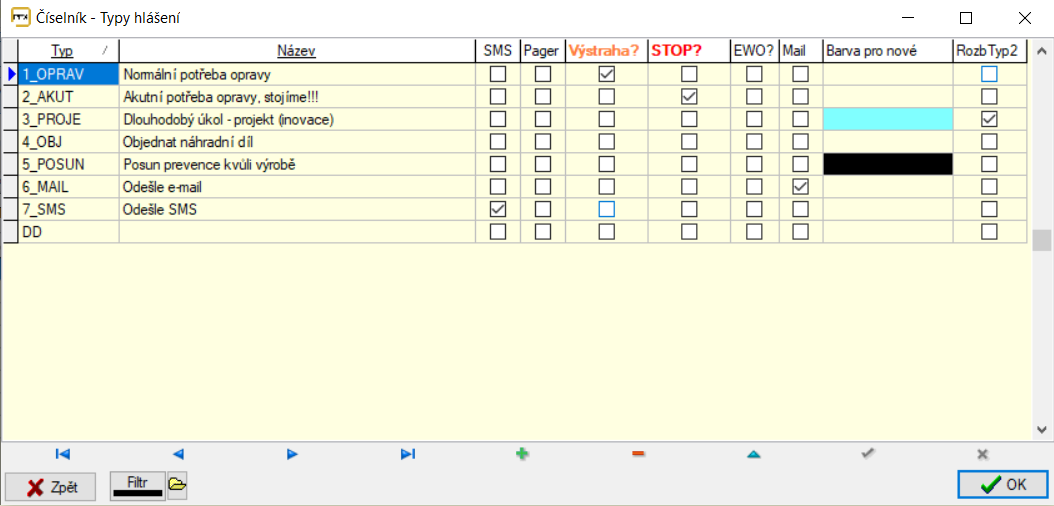Viewport: 1054px width, 506px height.
Task: Add new record with green plus
Action: 522,454
